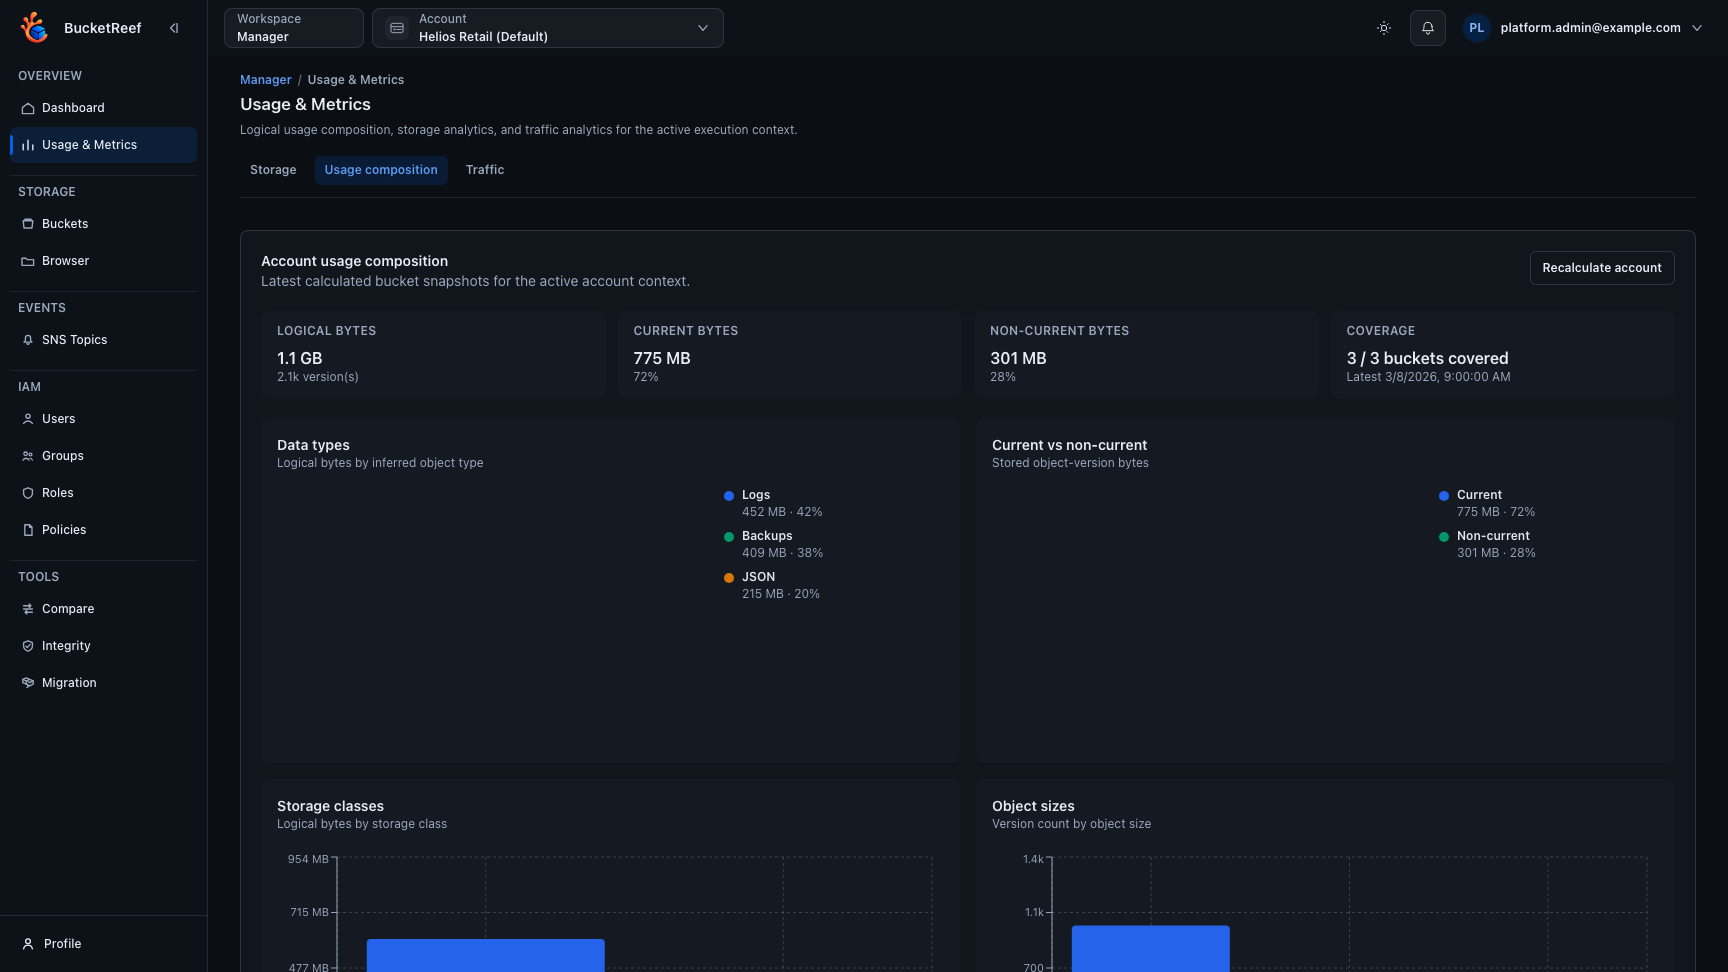Screen dimensions: 1728x972
Task: Go to Buckets in the sidebar
Action: pyautogui.click(x=103, y=224)
